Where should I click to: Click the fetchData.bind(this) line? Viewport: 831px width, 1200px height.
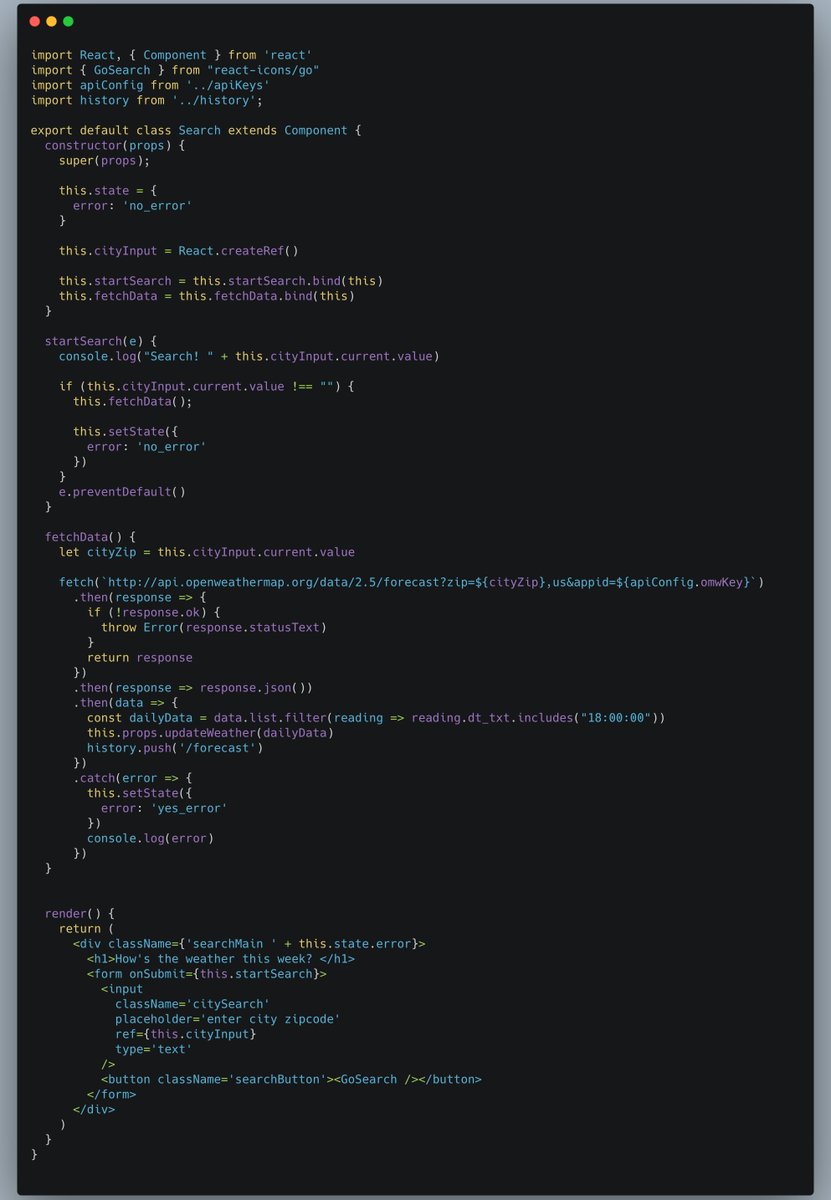pyautogui.click(x=207, y=296)
